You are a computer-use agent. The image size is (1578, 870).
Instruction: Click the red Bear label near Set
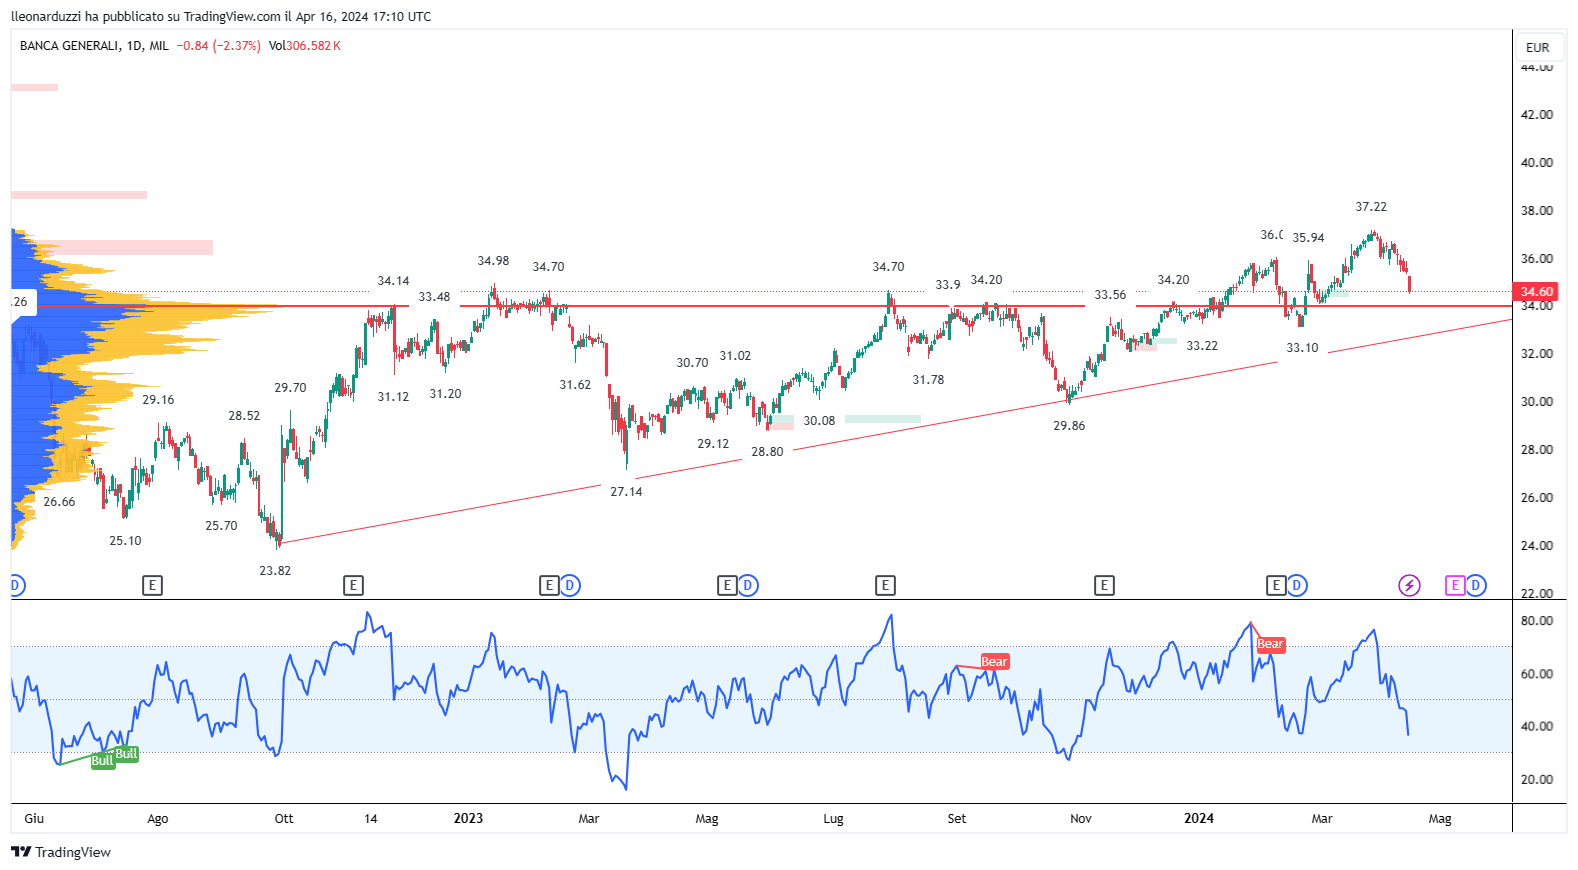tap(995, 662)
